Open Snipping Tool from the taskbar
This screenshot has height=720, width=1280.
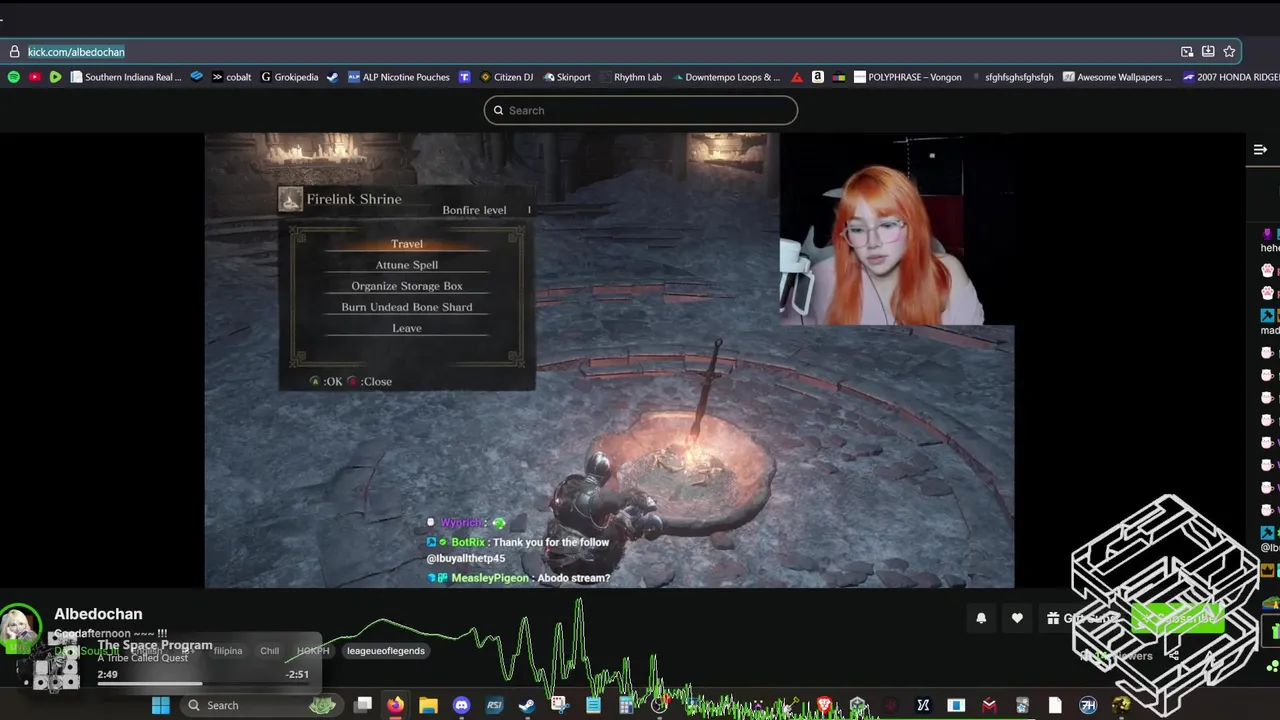click(x=560, y=705)
